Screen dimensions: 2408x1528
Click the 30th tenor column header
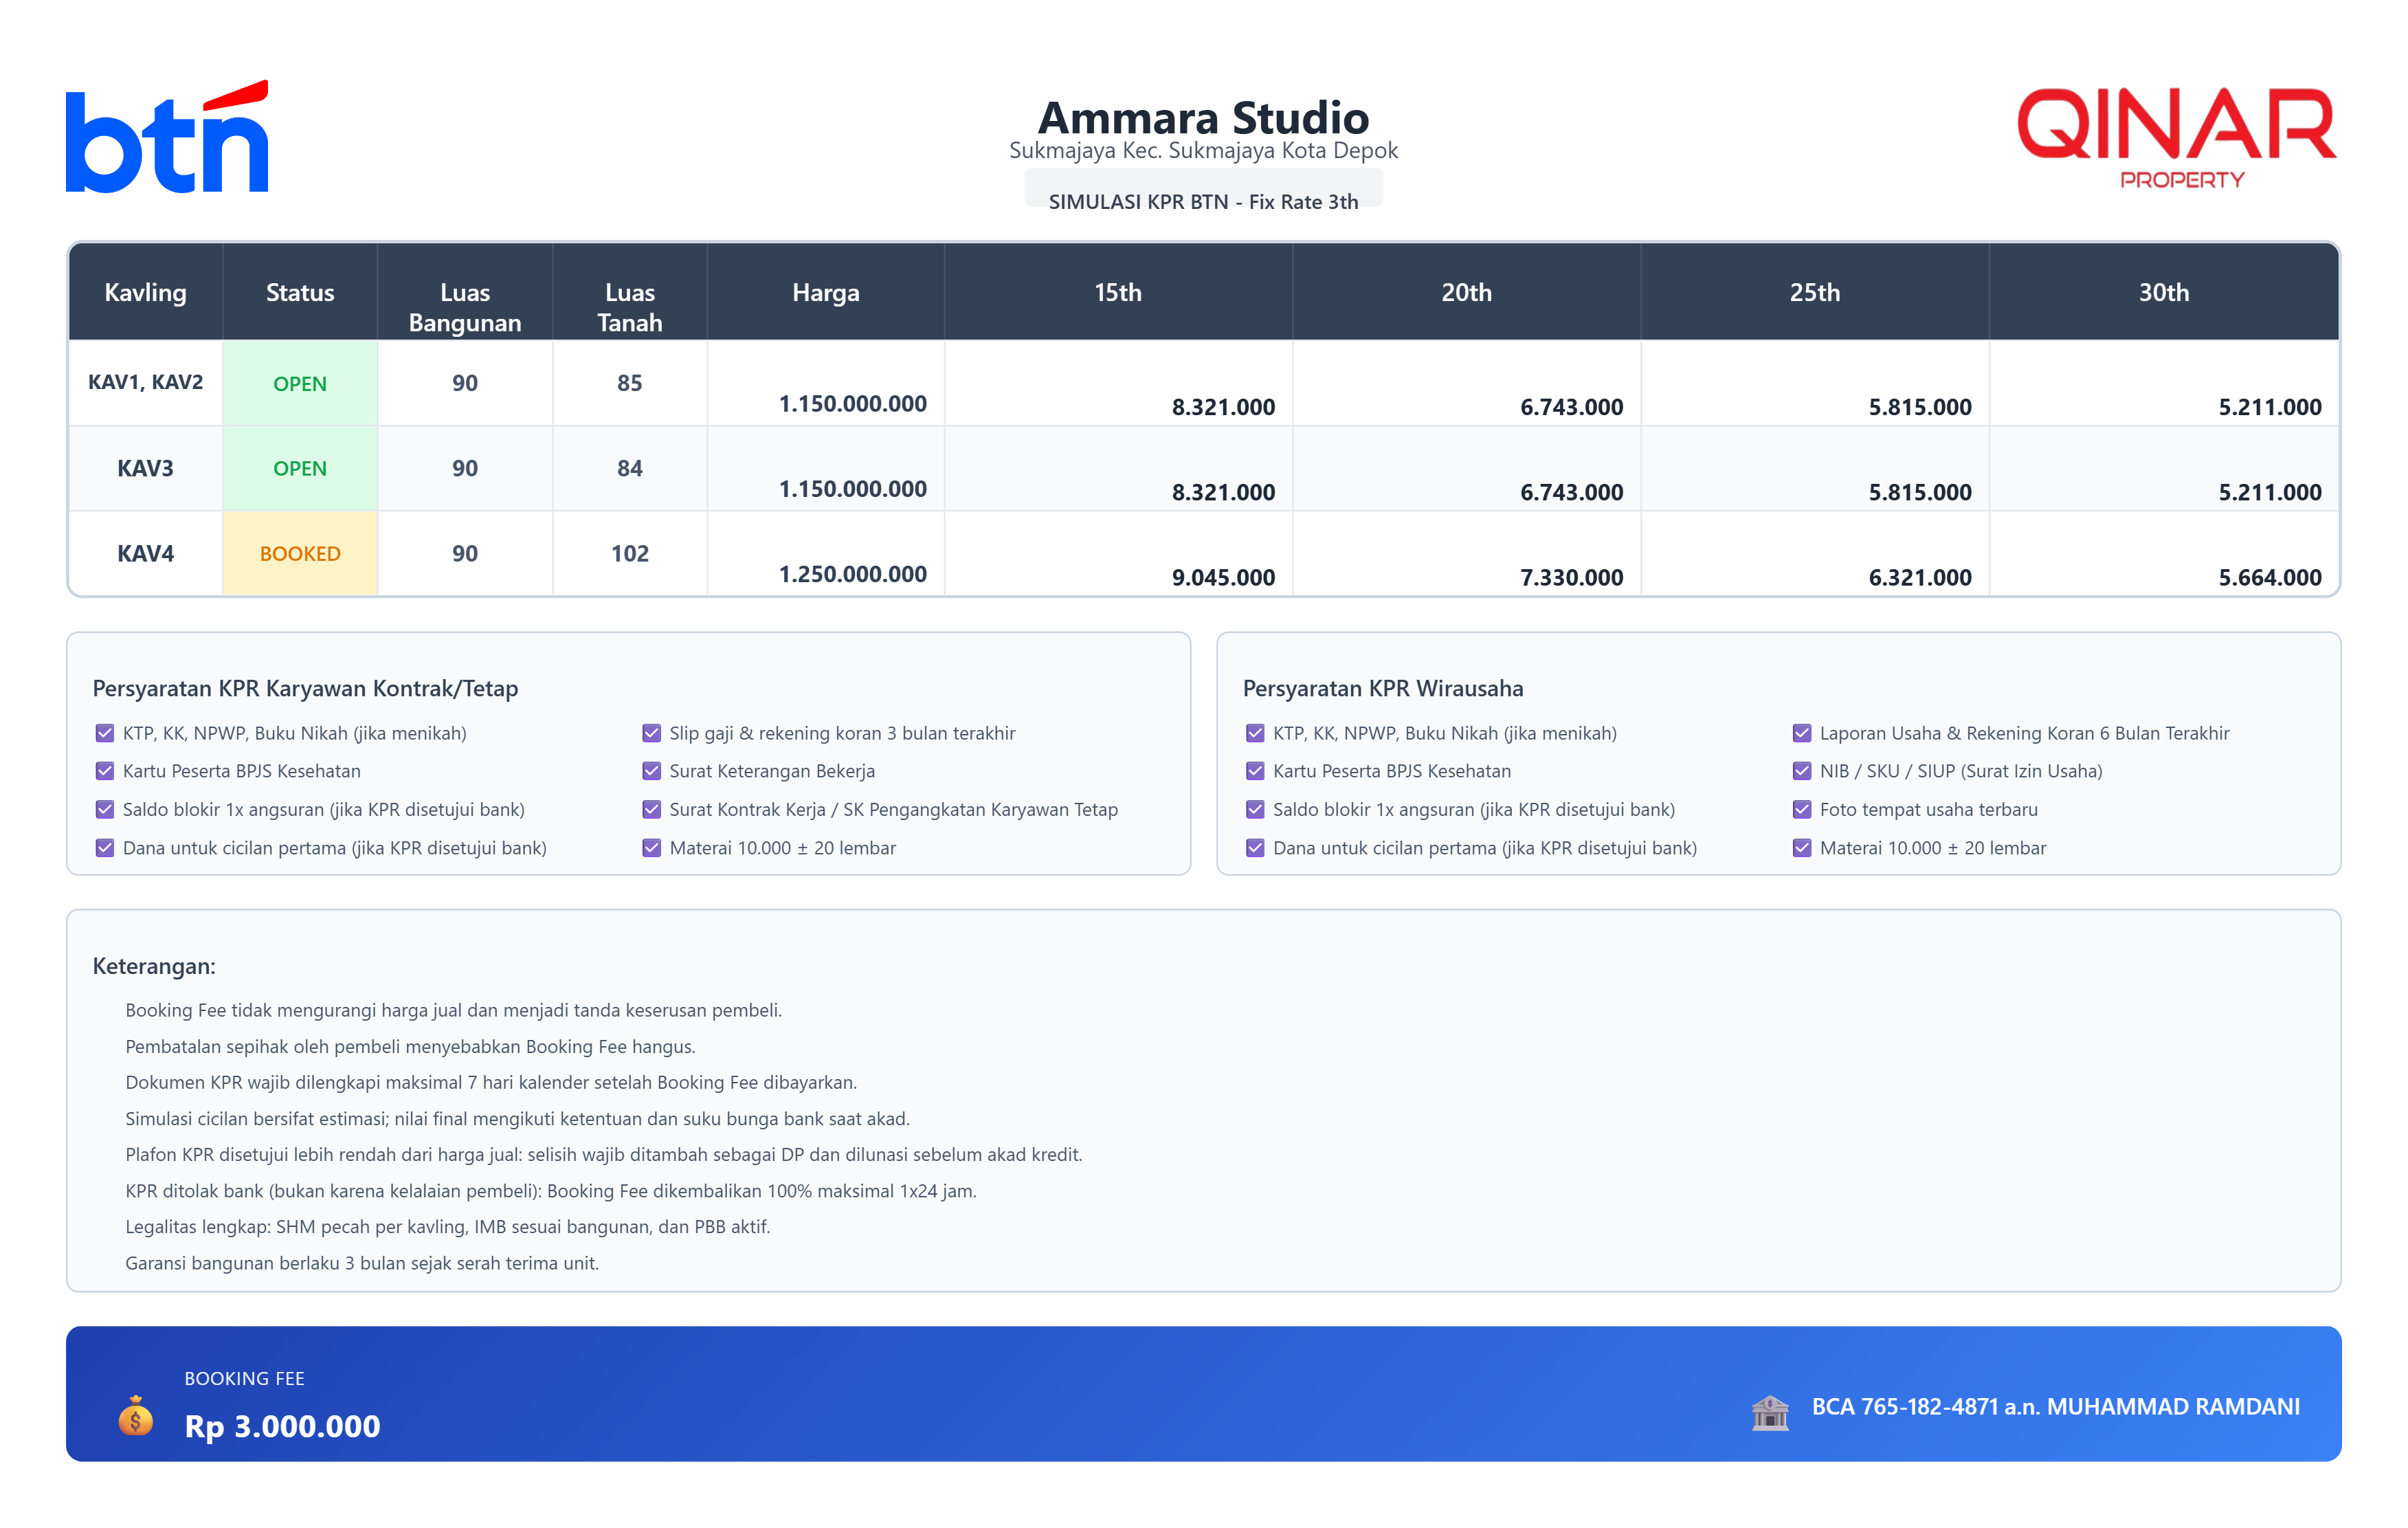[2163, 292]
